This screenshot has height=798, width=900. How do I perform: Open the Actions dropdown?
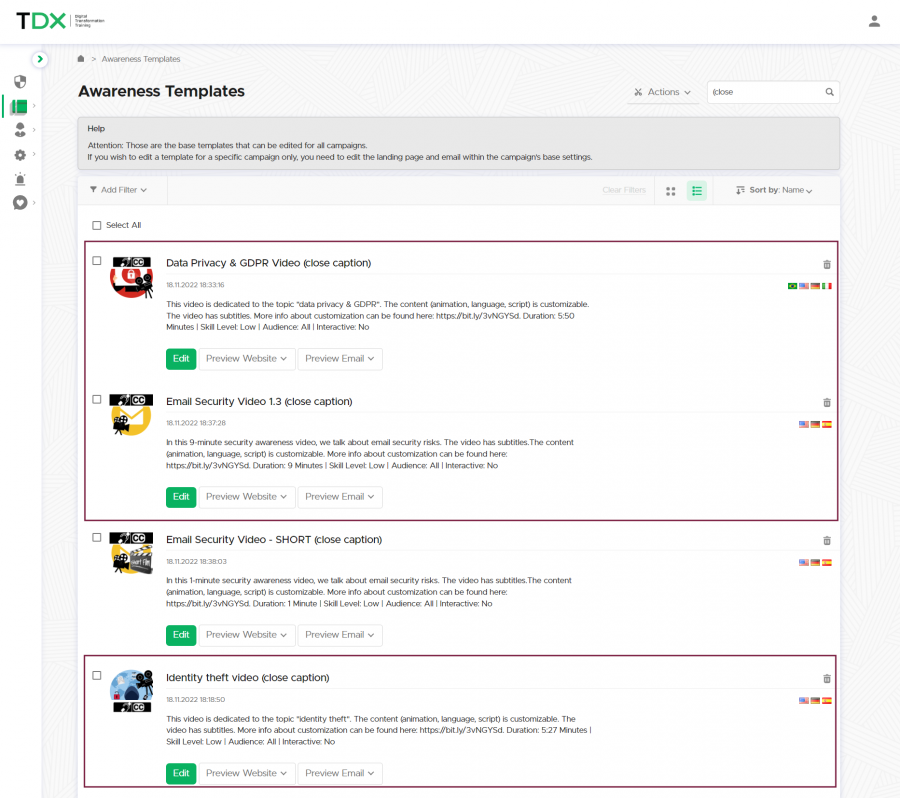click(662, 92)
